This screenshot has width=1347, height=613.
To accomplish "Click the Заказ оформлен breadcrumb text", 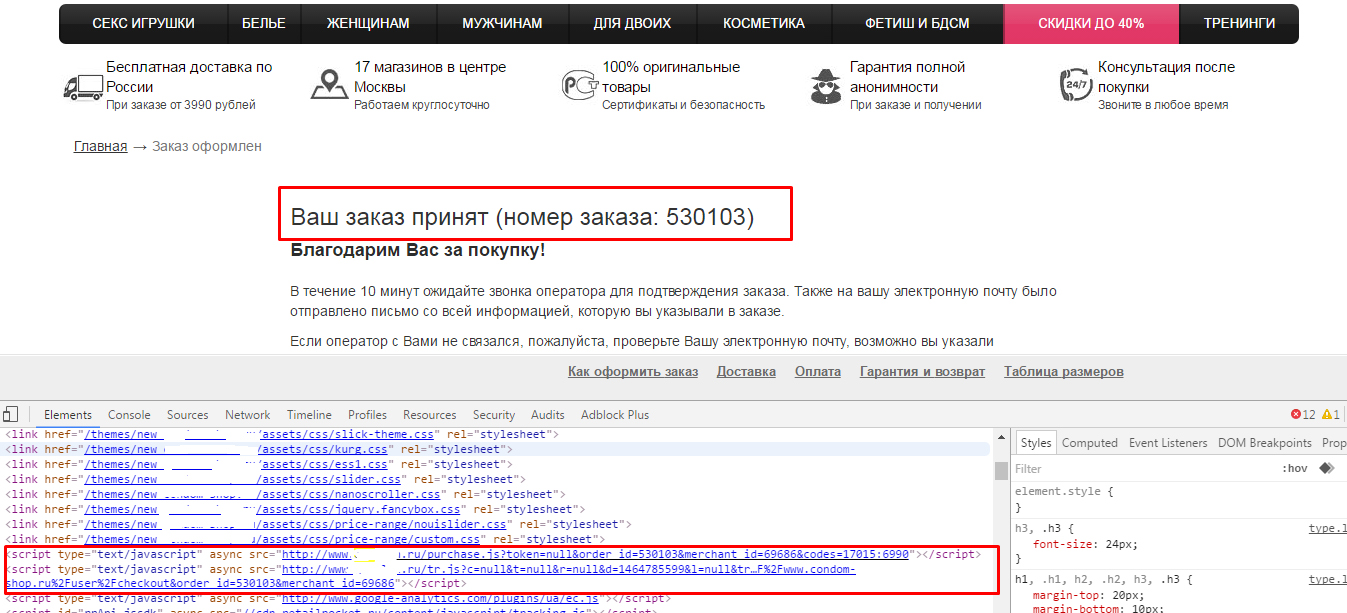I will pyautogui.click(x=207, y=146).
